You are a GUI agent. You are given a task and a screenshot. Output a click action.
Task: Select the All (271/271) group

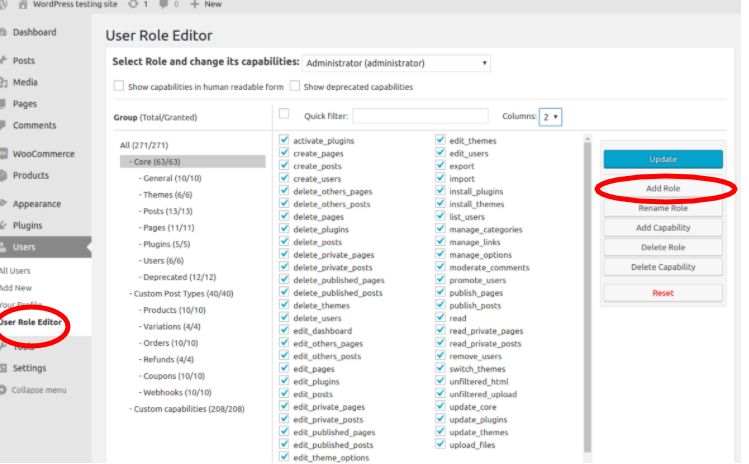pyautogui.click(x=144, y=145)
